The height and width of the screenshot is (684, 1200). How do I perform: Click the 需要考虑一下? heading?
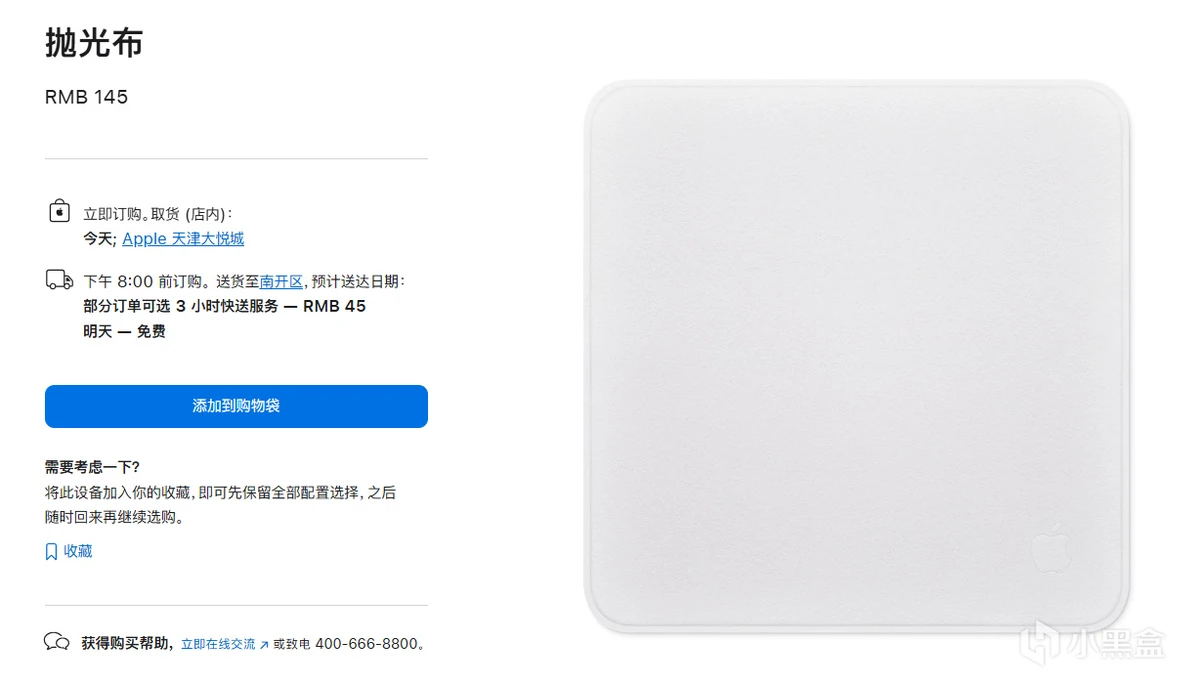tap(92, 467)
